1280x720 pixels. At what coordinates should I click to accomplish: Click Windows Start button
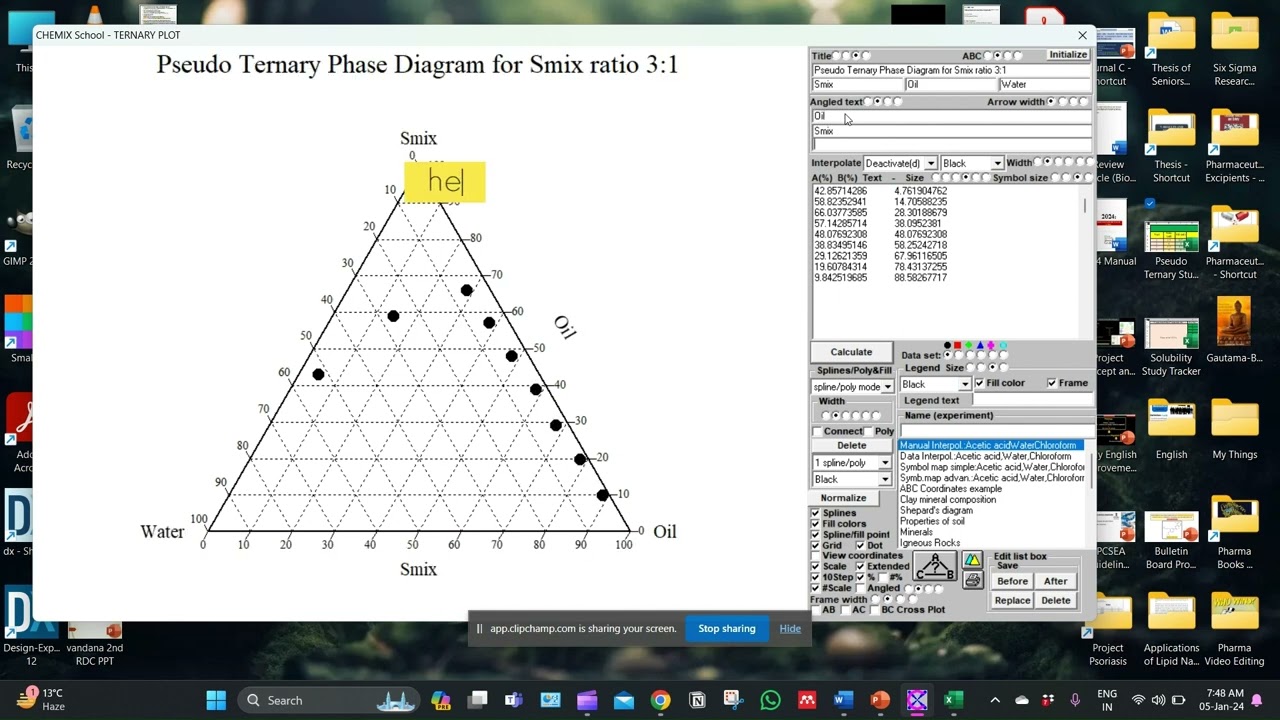click(216, 700)
